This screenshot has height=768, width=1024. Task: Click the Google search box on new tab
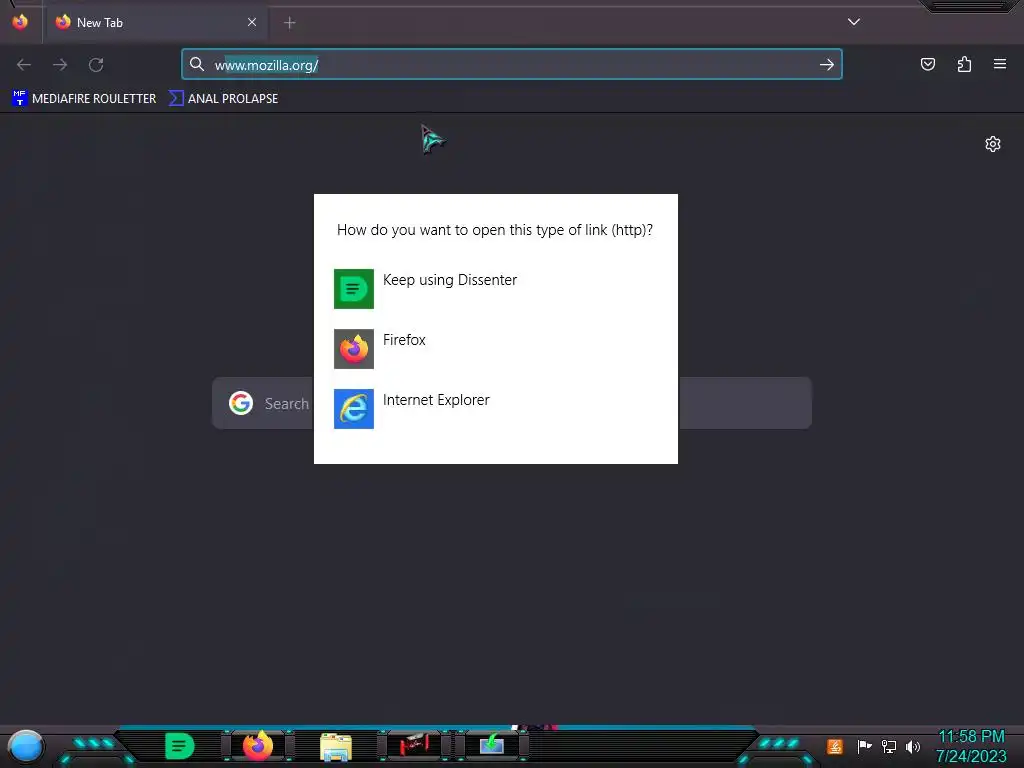[512, 403]
